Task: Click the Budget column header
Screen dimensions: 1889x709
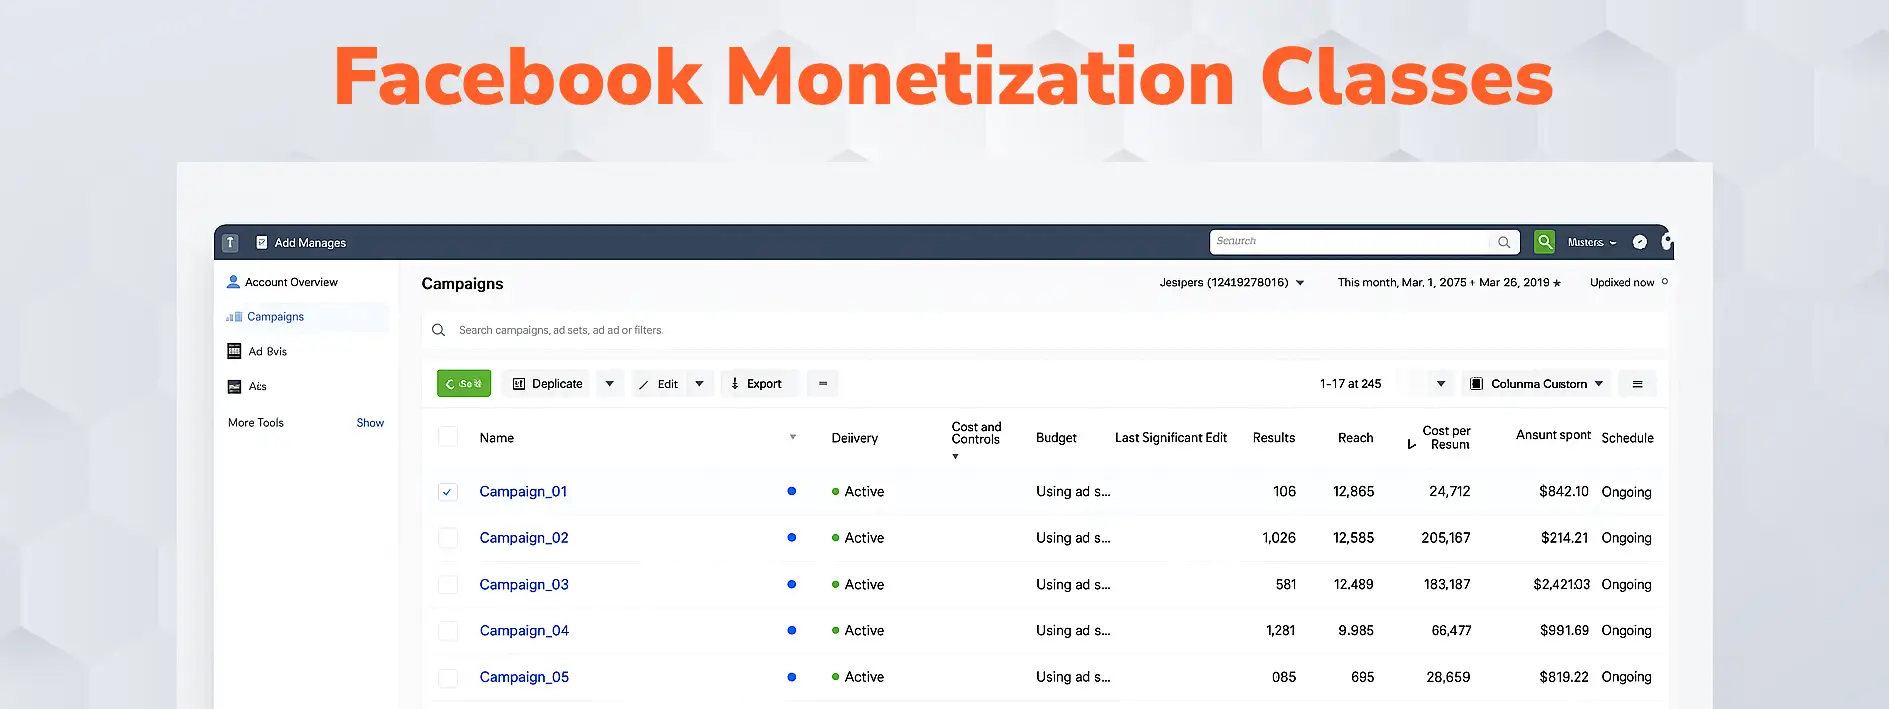Action: tap(1056, 438)
